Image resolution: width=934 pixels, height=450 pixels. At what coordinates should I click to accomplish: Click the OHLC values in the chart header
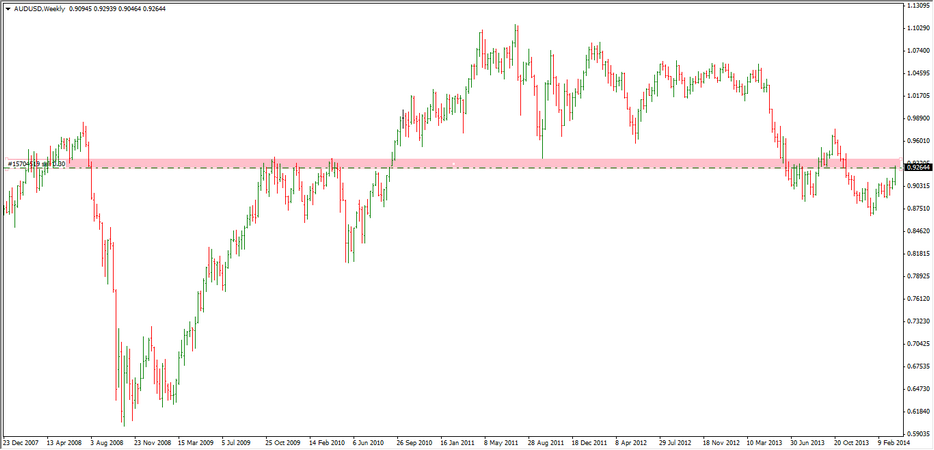119,9
